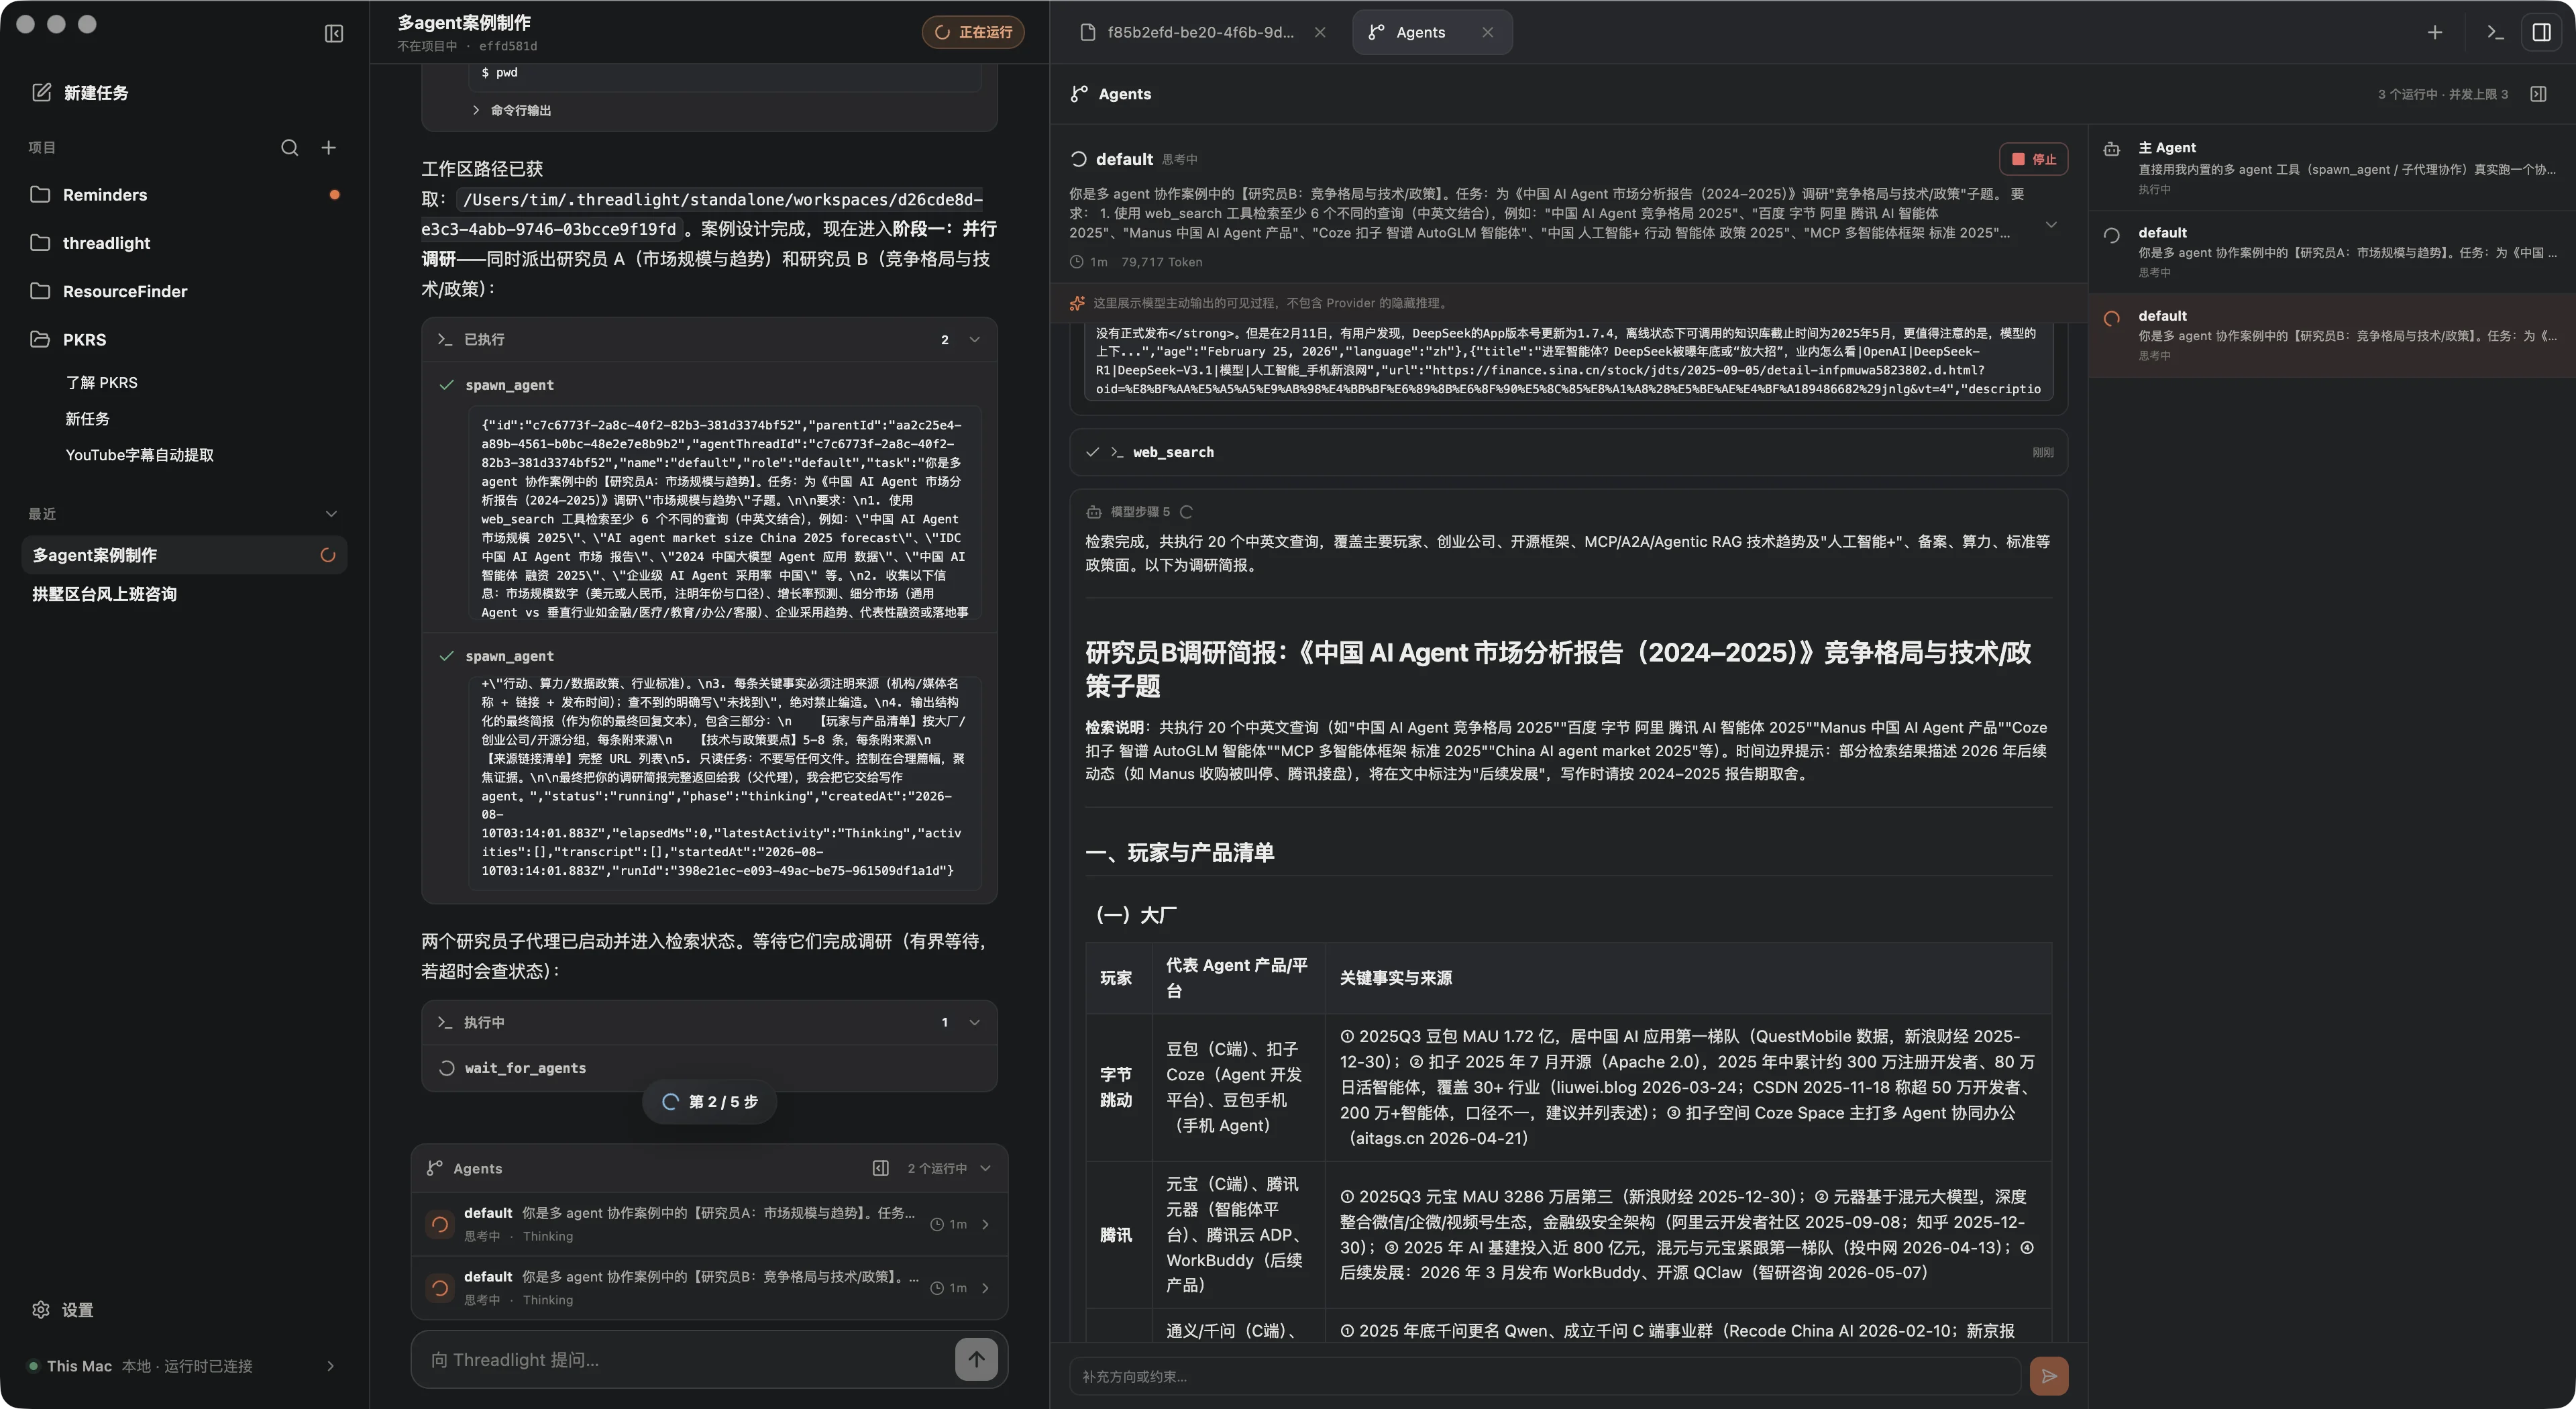
Task: Open project search magnifier icon
Action: pyautogui.click(x=290, y=147)
